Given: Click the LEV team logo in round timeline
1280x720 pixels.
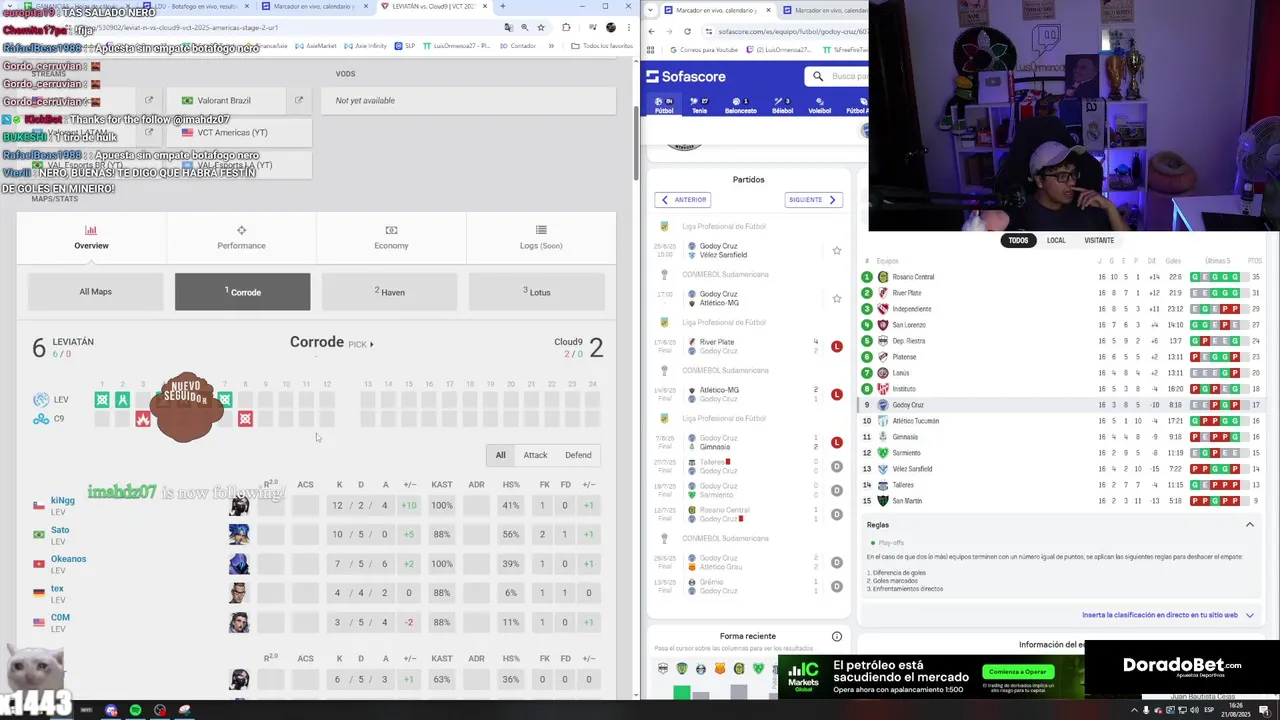Looking at the screenshot, I should [40, 399].
